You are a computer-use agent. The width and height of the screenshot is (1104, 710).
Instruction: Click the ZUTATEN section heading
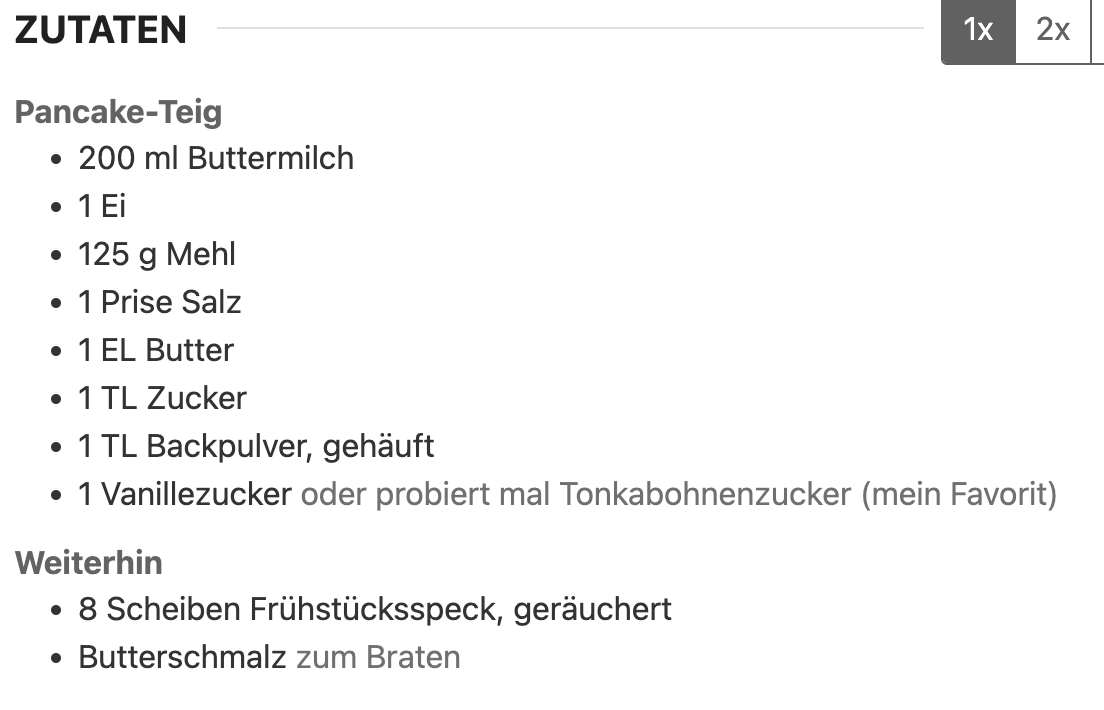[x=101, y=30]
